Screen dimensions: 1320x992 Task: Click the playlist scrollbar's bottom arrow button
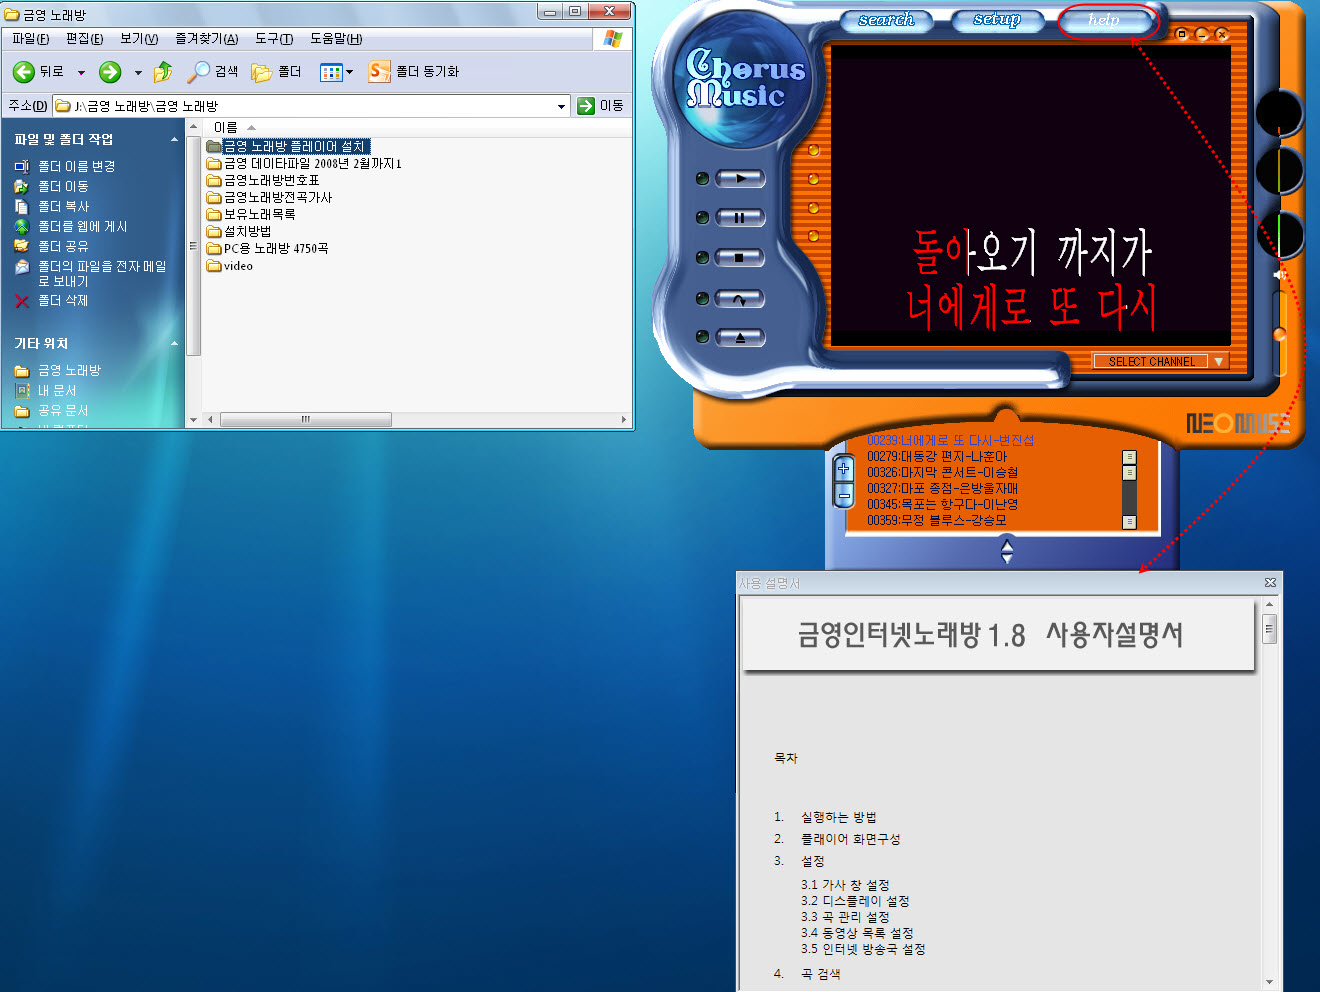click(1129, 521)
